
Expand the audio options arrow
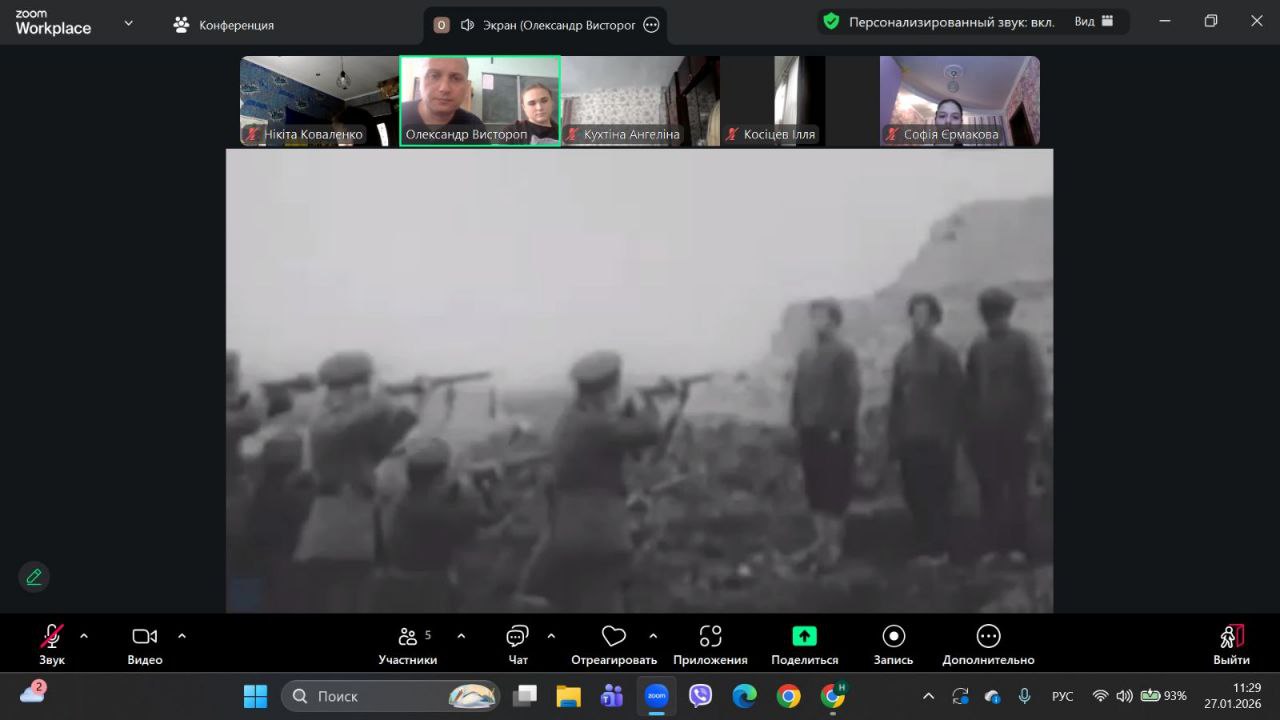[x=84, y=636]
